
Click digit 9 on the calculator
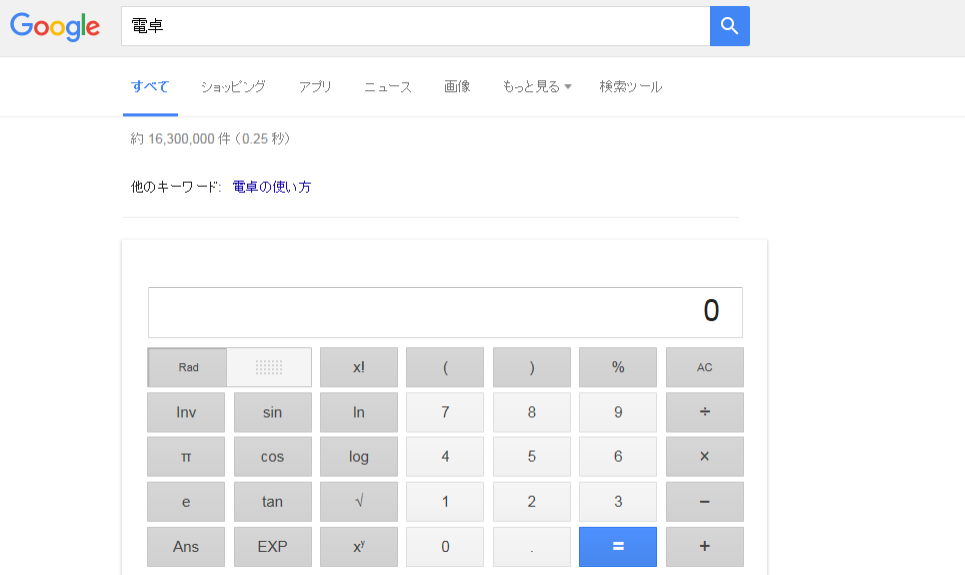click(618, 412)
